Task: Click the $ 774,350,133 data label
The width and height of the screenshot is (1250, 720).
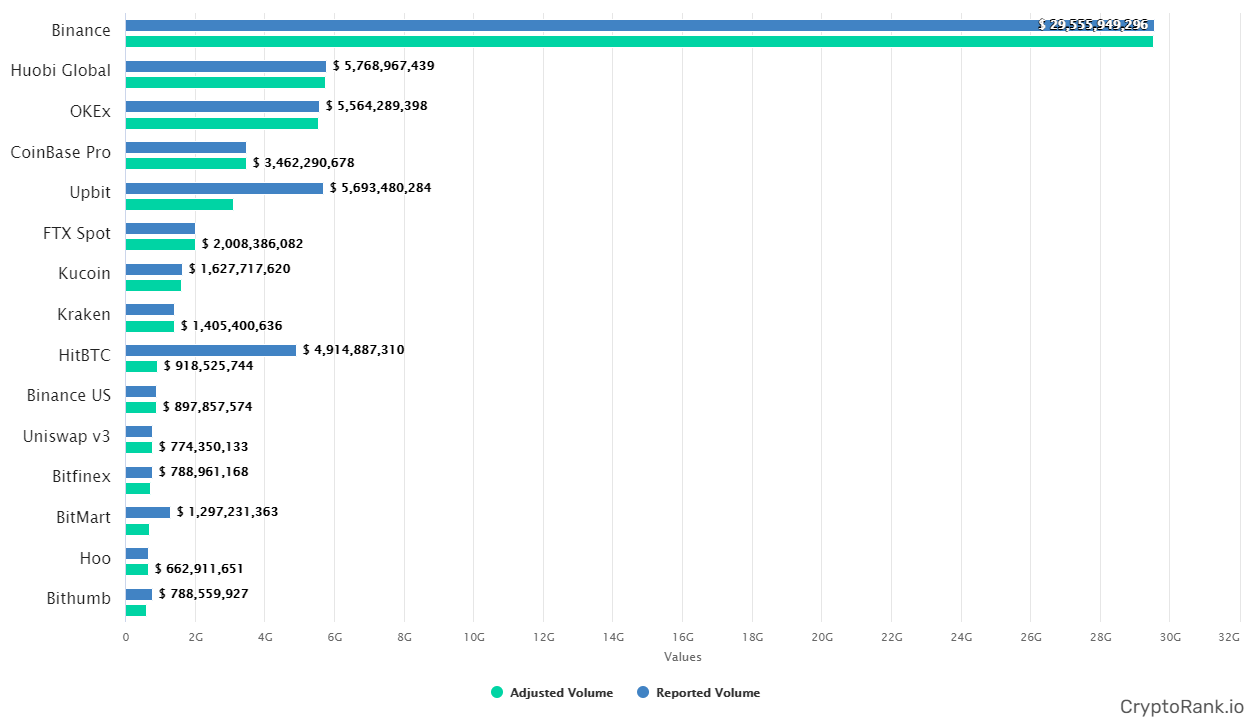Action: (x=204, y=447)
